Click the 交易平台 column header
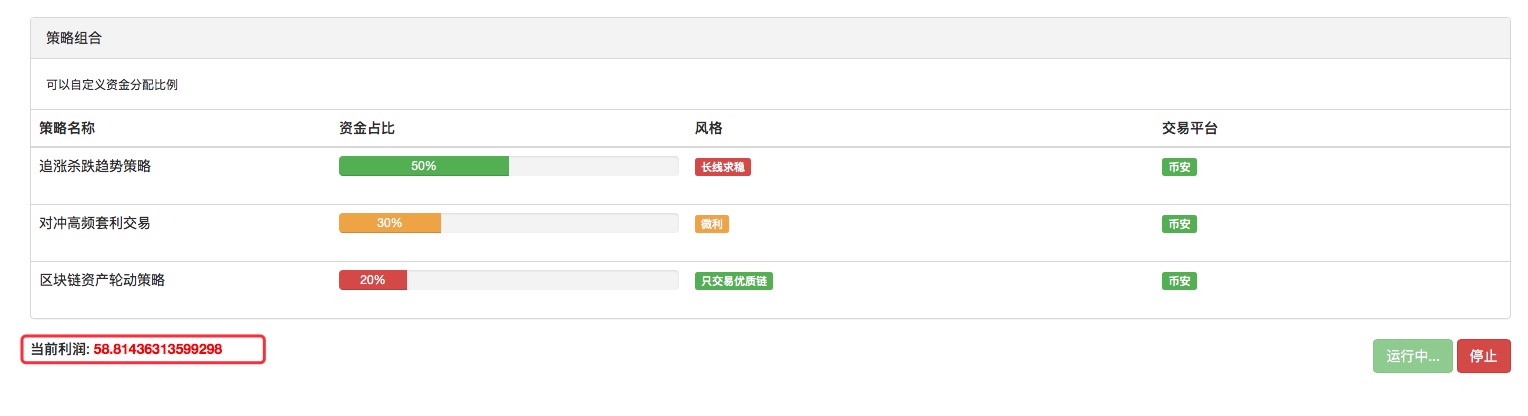This screenshot has height=416, width=1528. point(1189,128)
